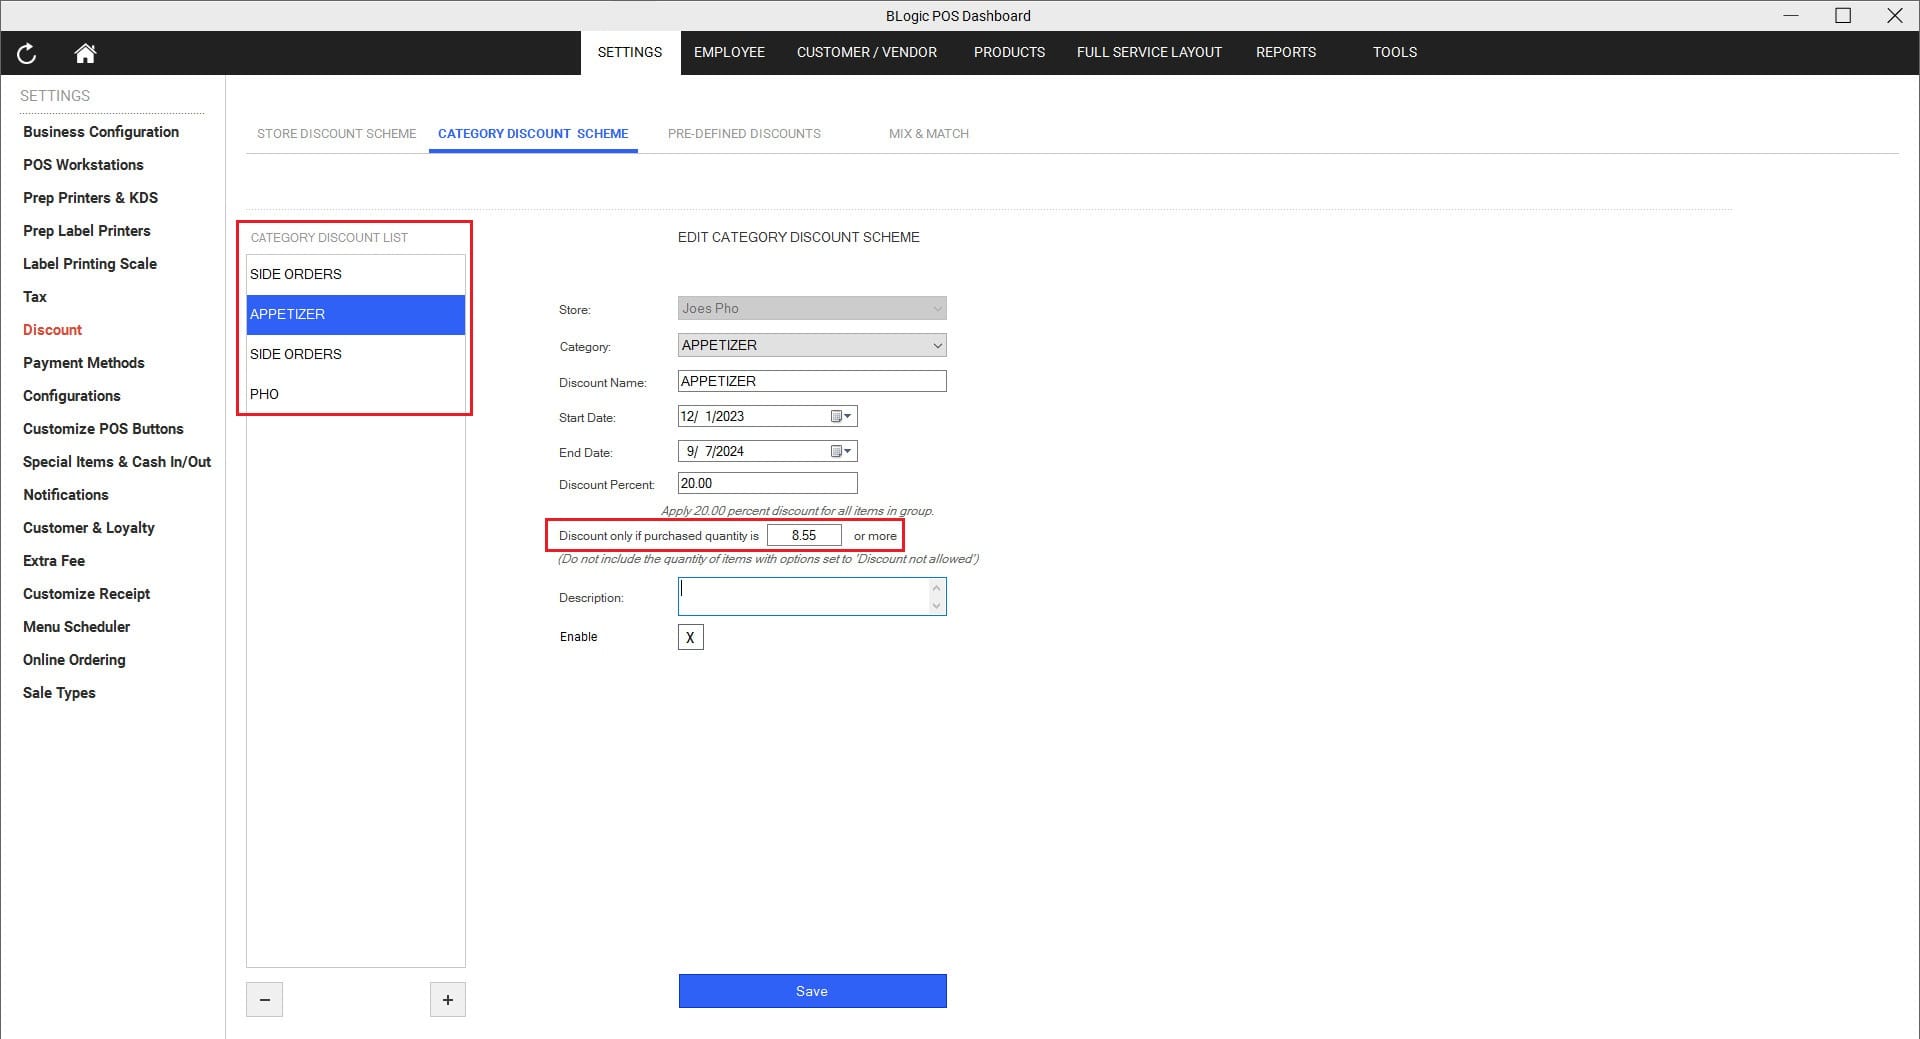Click the home icon next to refresh

point(85,54)
